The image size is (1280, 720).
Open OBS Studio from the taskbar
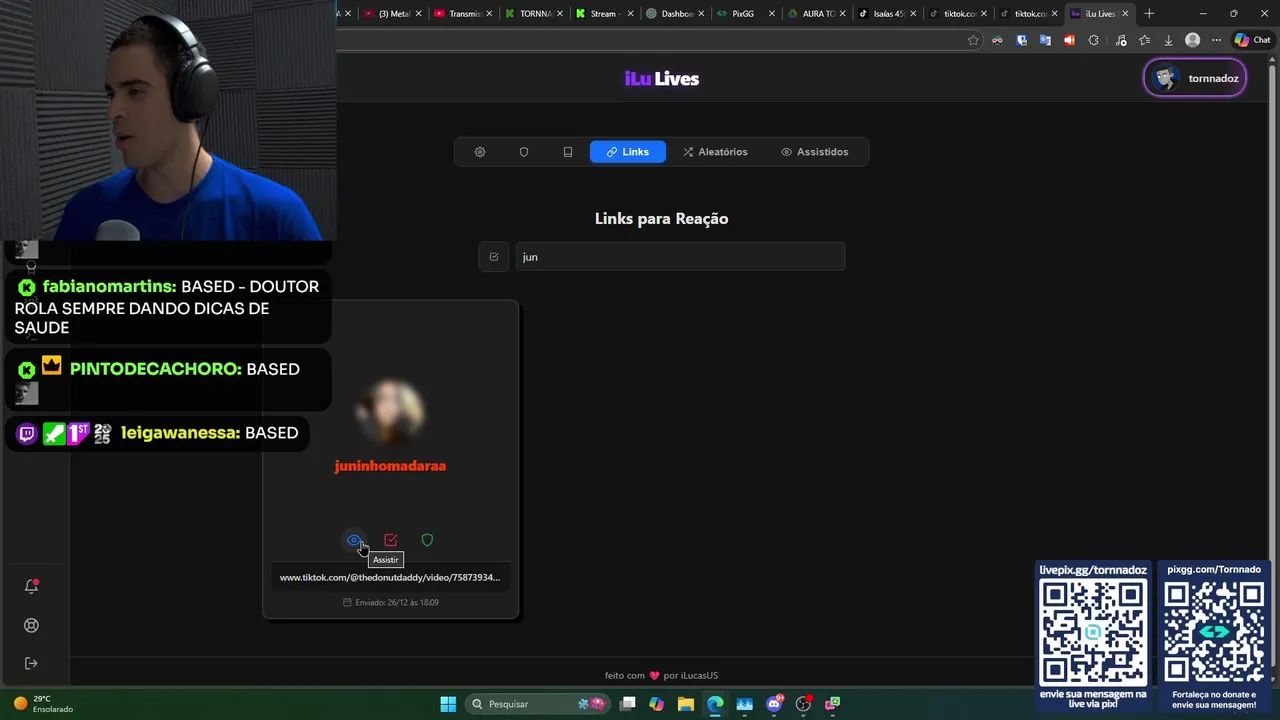pyautogui.click(x=803, y=704)
